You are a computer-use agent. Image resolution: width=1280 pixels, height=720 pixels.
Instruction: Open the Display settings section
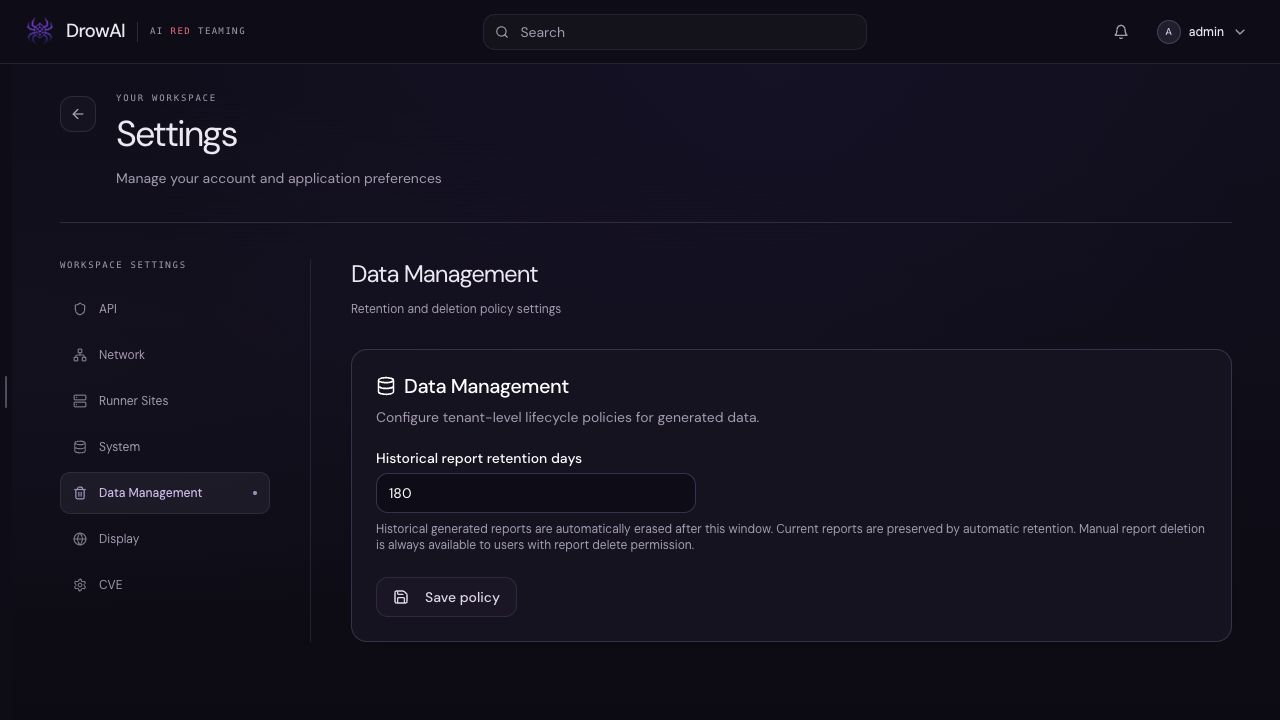165,539
